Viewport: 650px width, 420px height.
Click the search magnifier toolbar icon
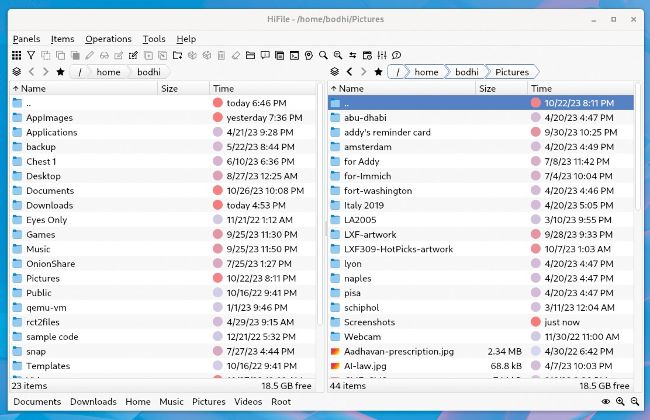click(x=323, y=55)
